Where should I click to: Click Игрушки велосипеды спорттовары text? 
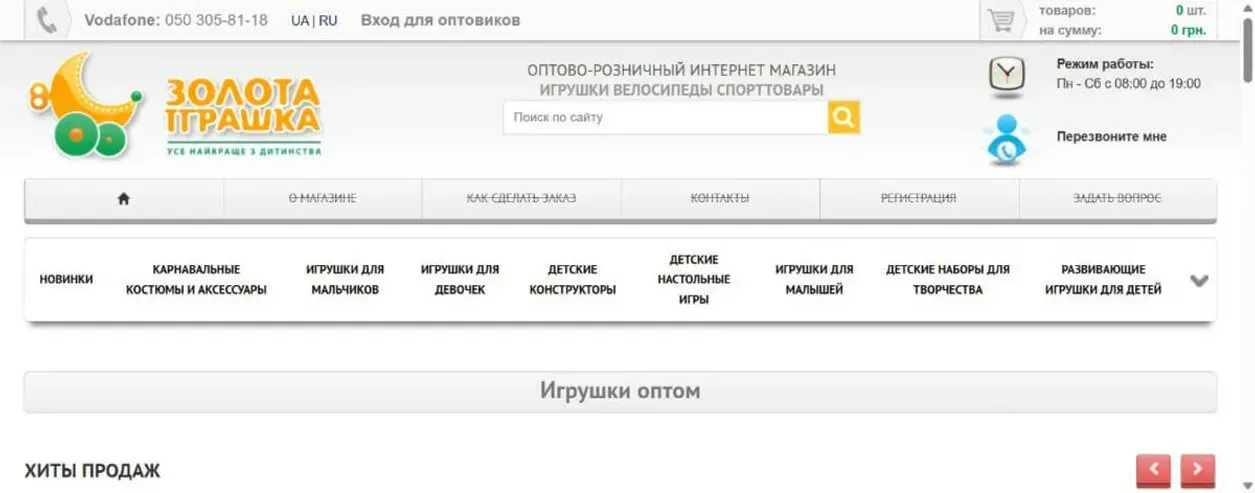(681, 90)
